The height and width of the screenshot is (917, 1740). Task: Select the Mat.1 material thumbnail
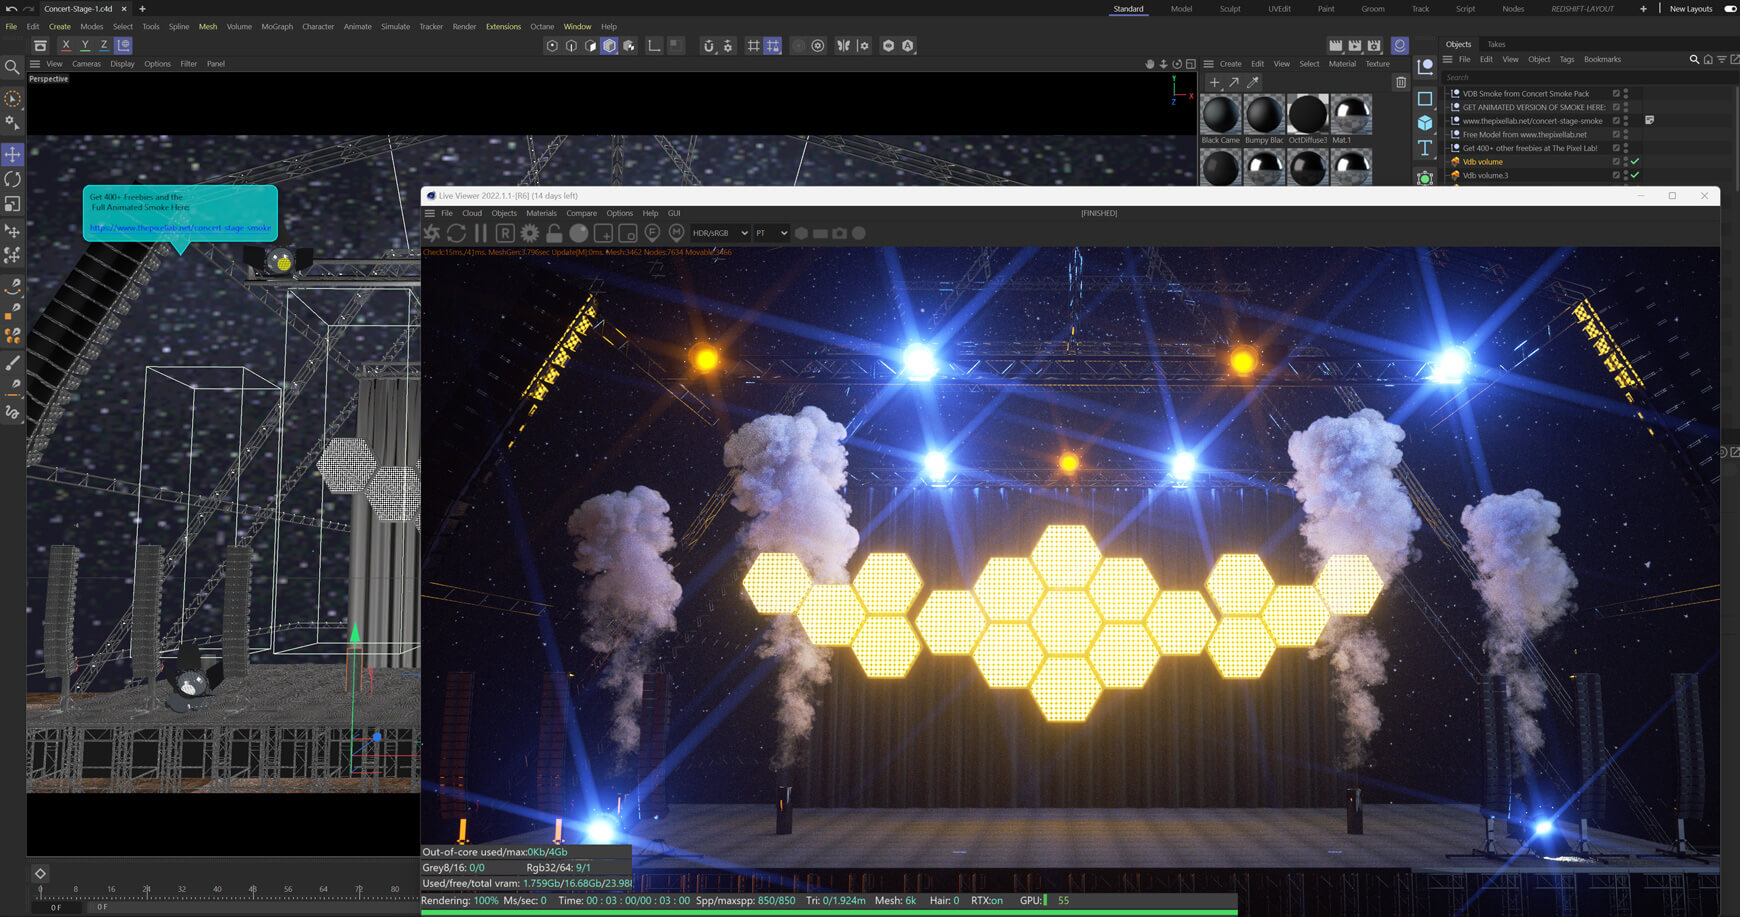click(x=1351, y=114)
